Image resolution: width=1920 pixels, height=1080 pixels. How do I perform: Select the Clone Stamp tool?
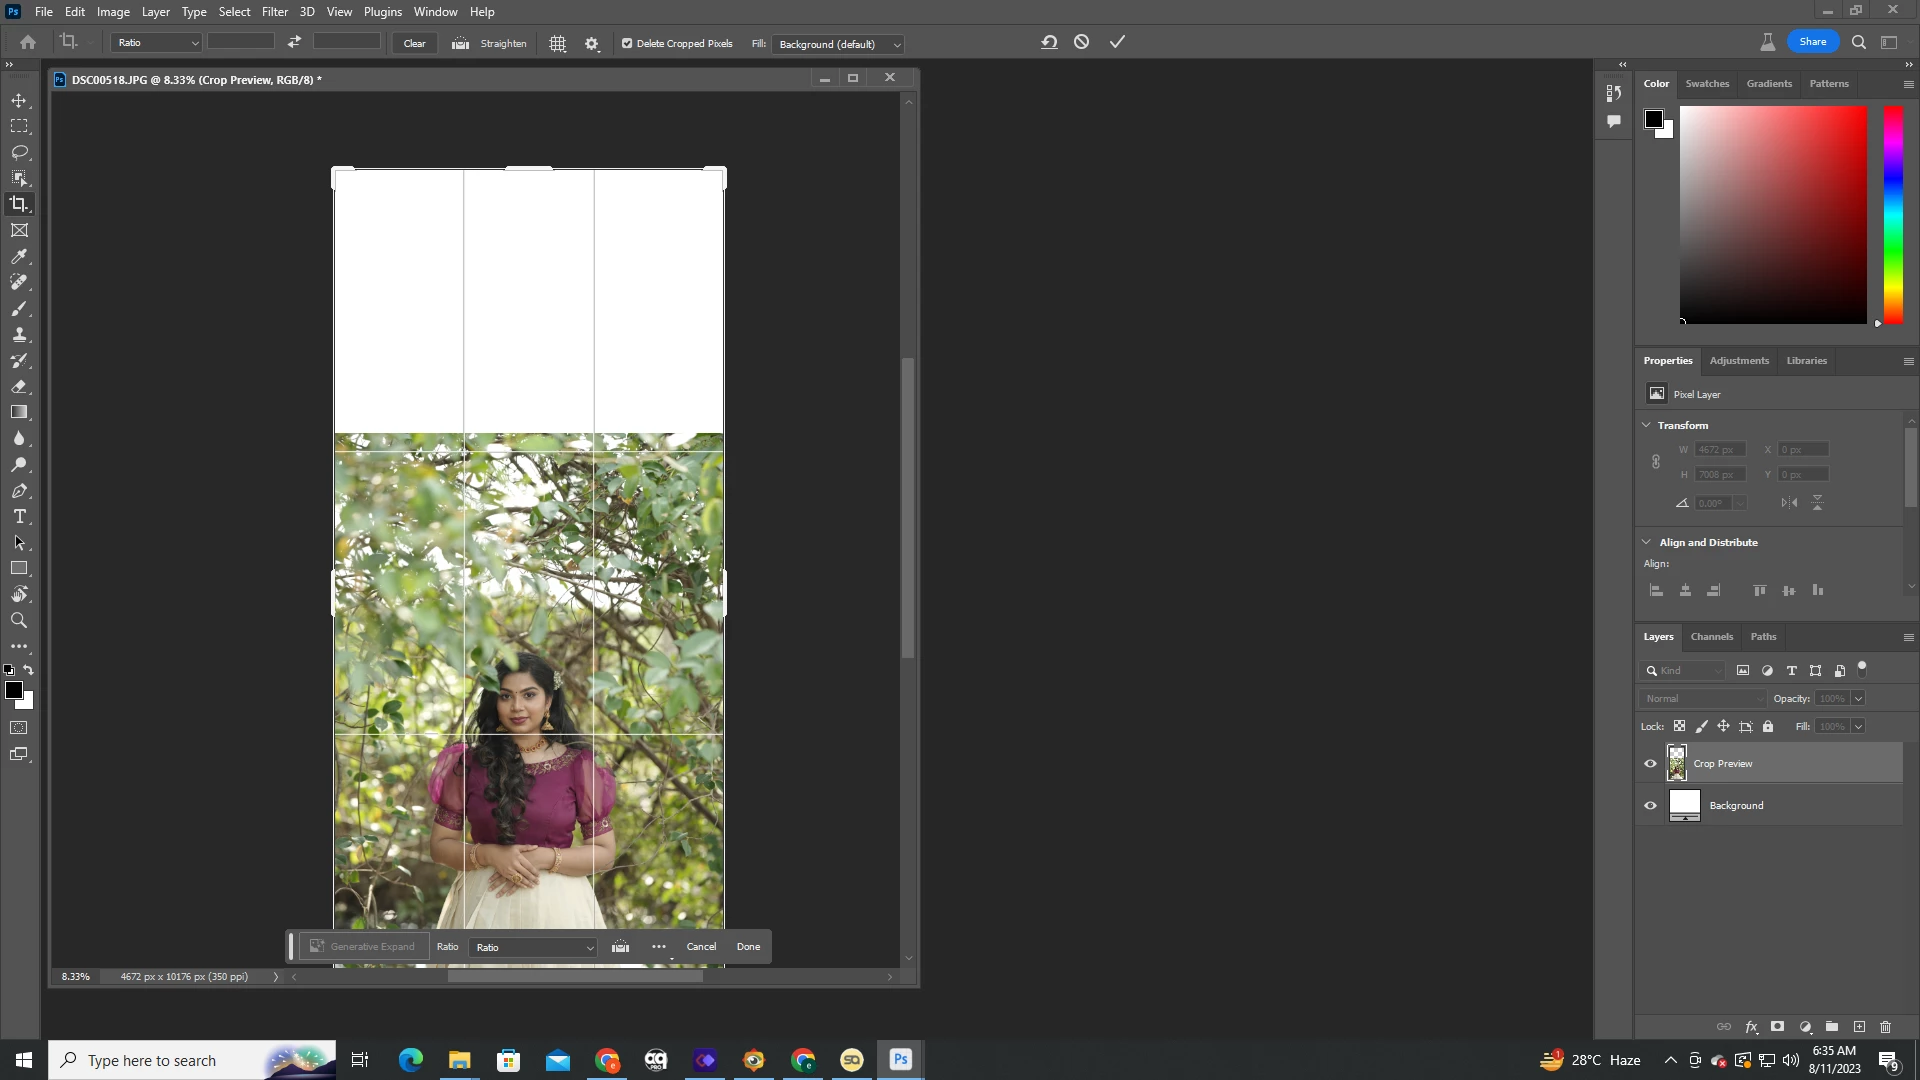click(19, 335)
